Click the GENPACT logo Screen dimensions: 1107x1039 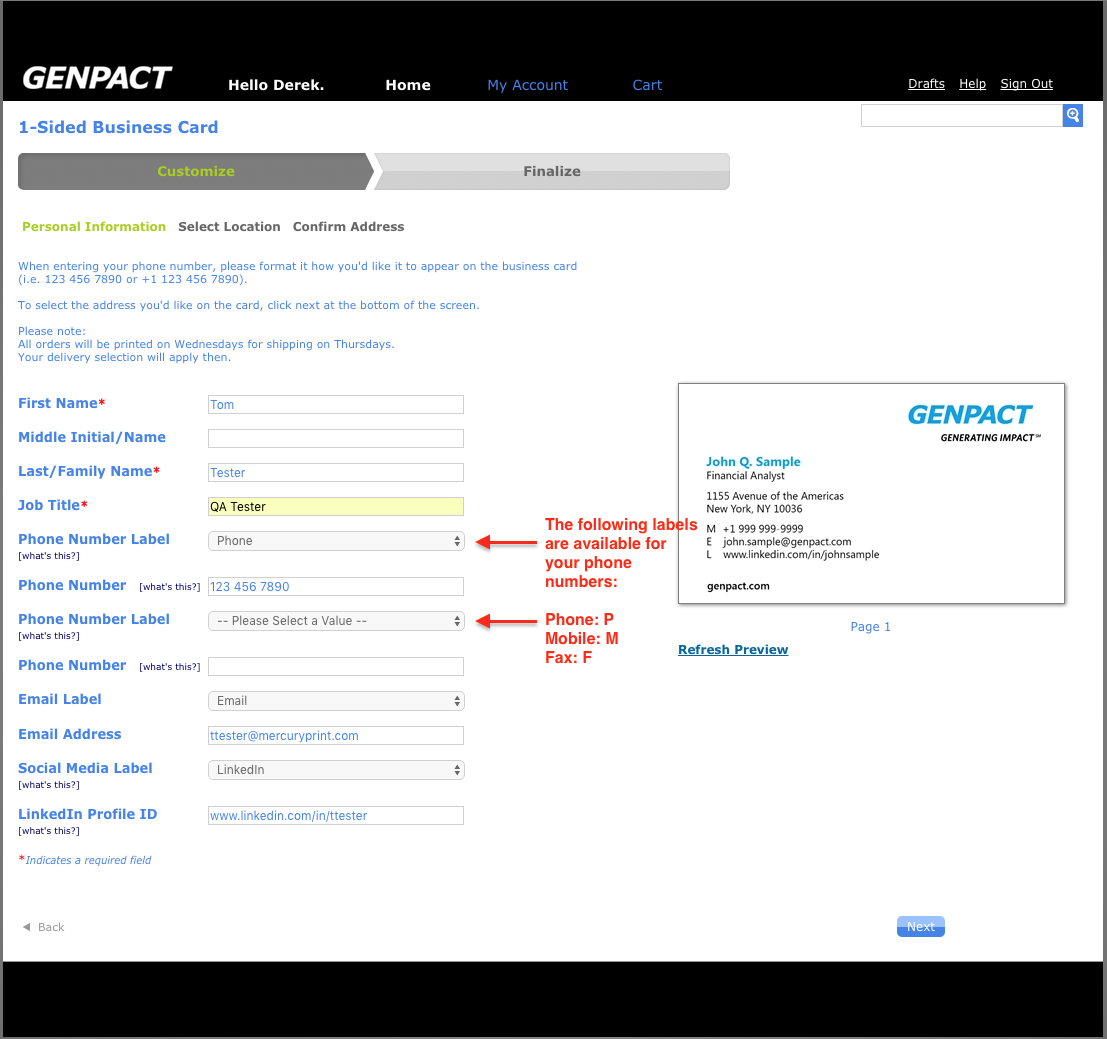pyautogui.click(x=97, y=78)
